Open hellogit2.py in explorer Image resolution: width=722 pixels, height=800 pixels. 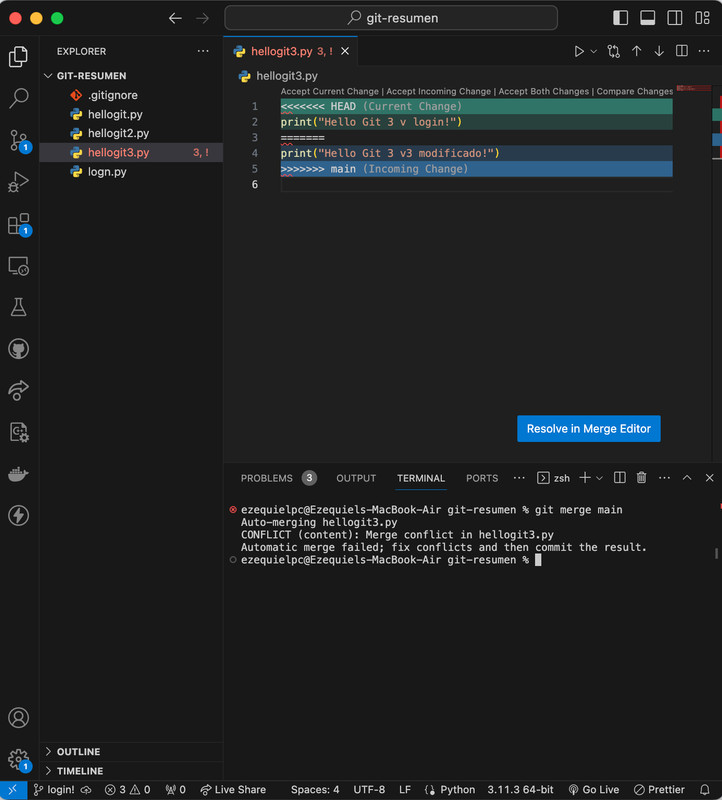click(131, 133)
